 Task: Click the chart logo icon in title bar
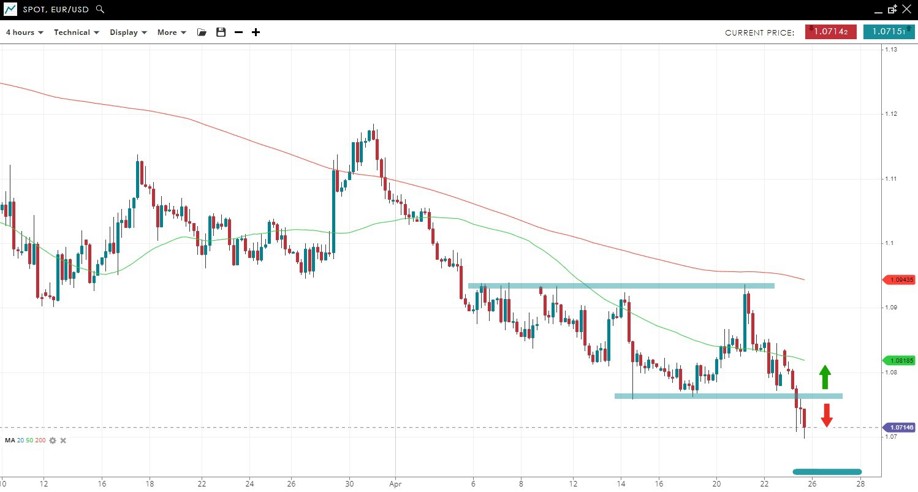(x=10, y=9)
